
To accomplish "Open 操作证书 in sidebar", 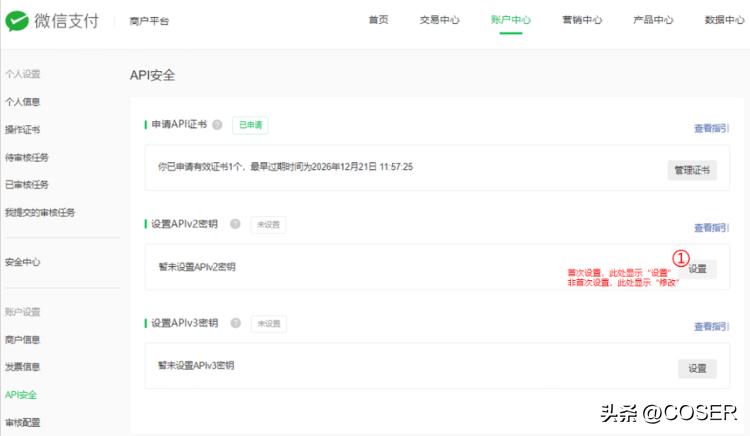I will click(22, 130).
